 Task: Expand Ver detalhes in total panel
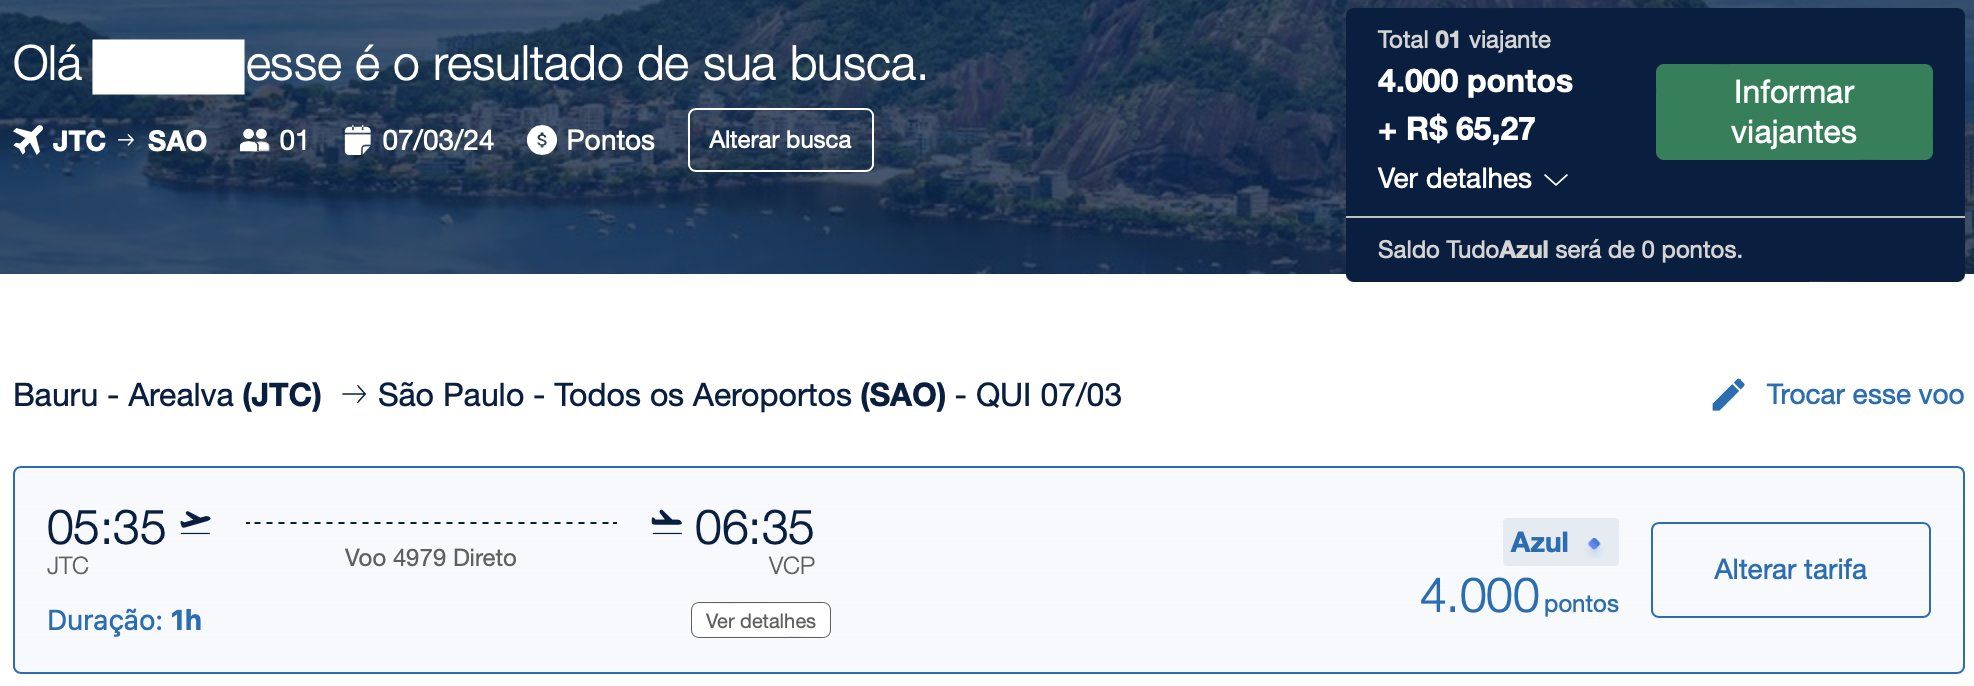tap(1472, 179)
